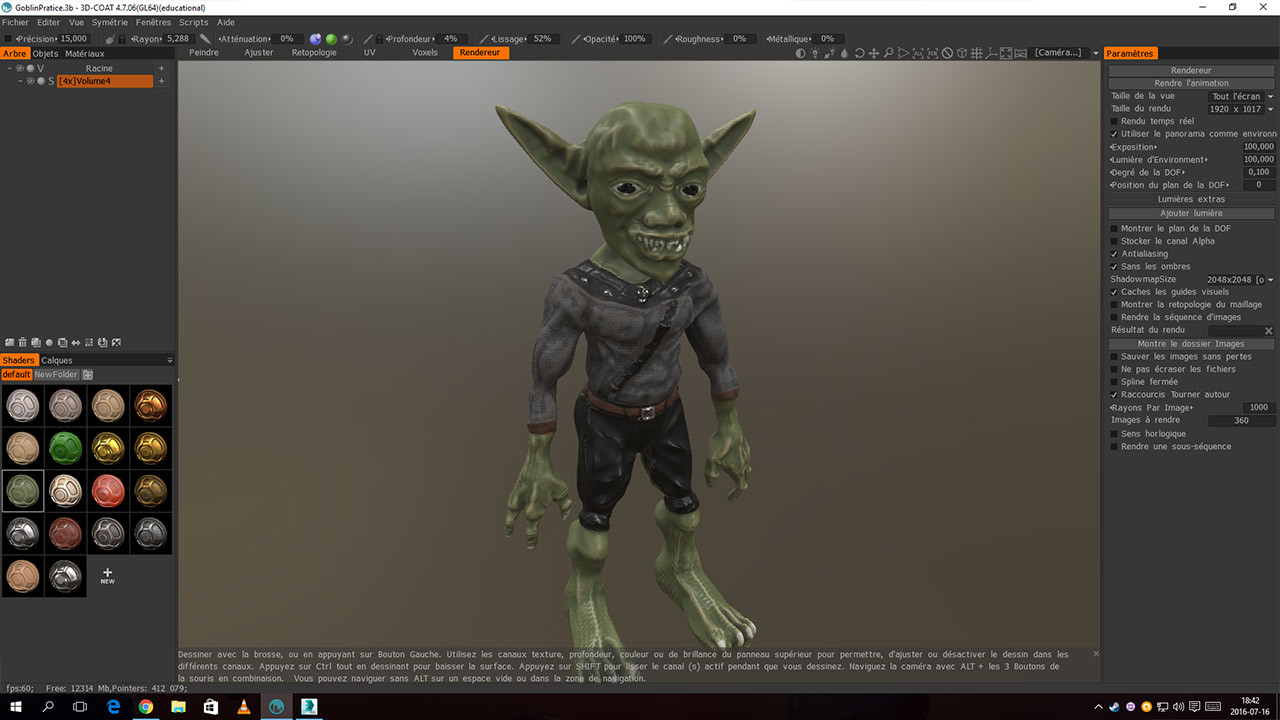Click the axis gizmo icon in viewport toolbar

point(991,53)
